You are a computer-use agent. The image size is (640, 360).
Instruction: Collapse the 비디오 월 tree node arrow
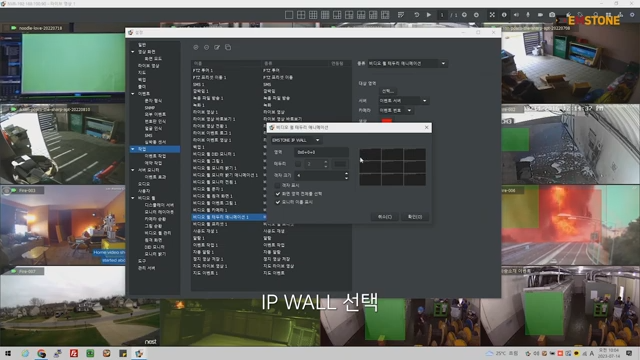[133, 198]
